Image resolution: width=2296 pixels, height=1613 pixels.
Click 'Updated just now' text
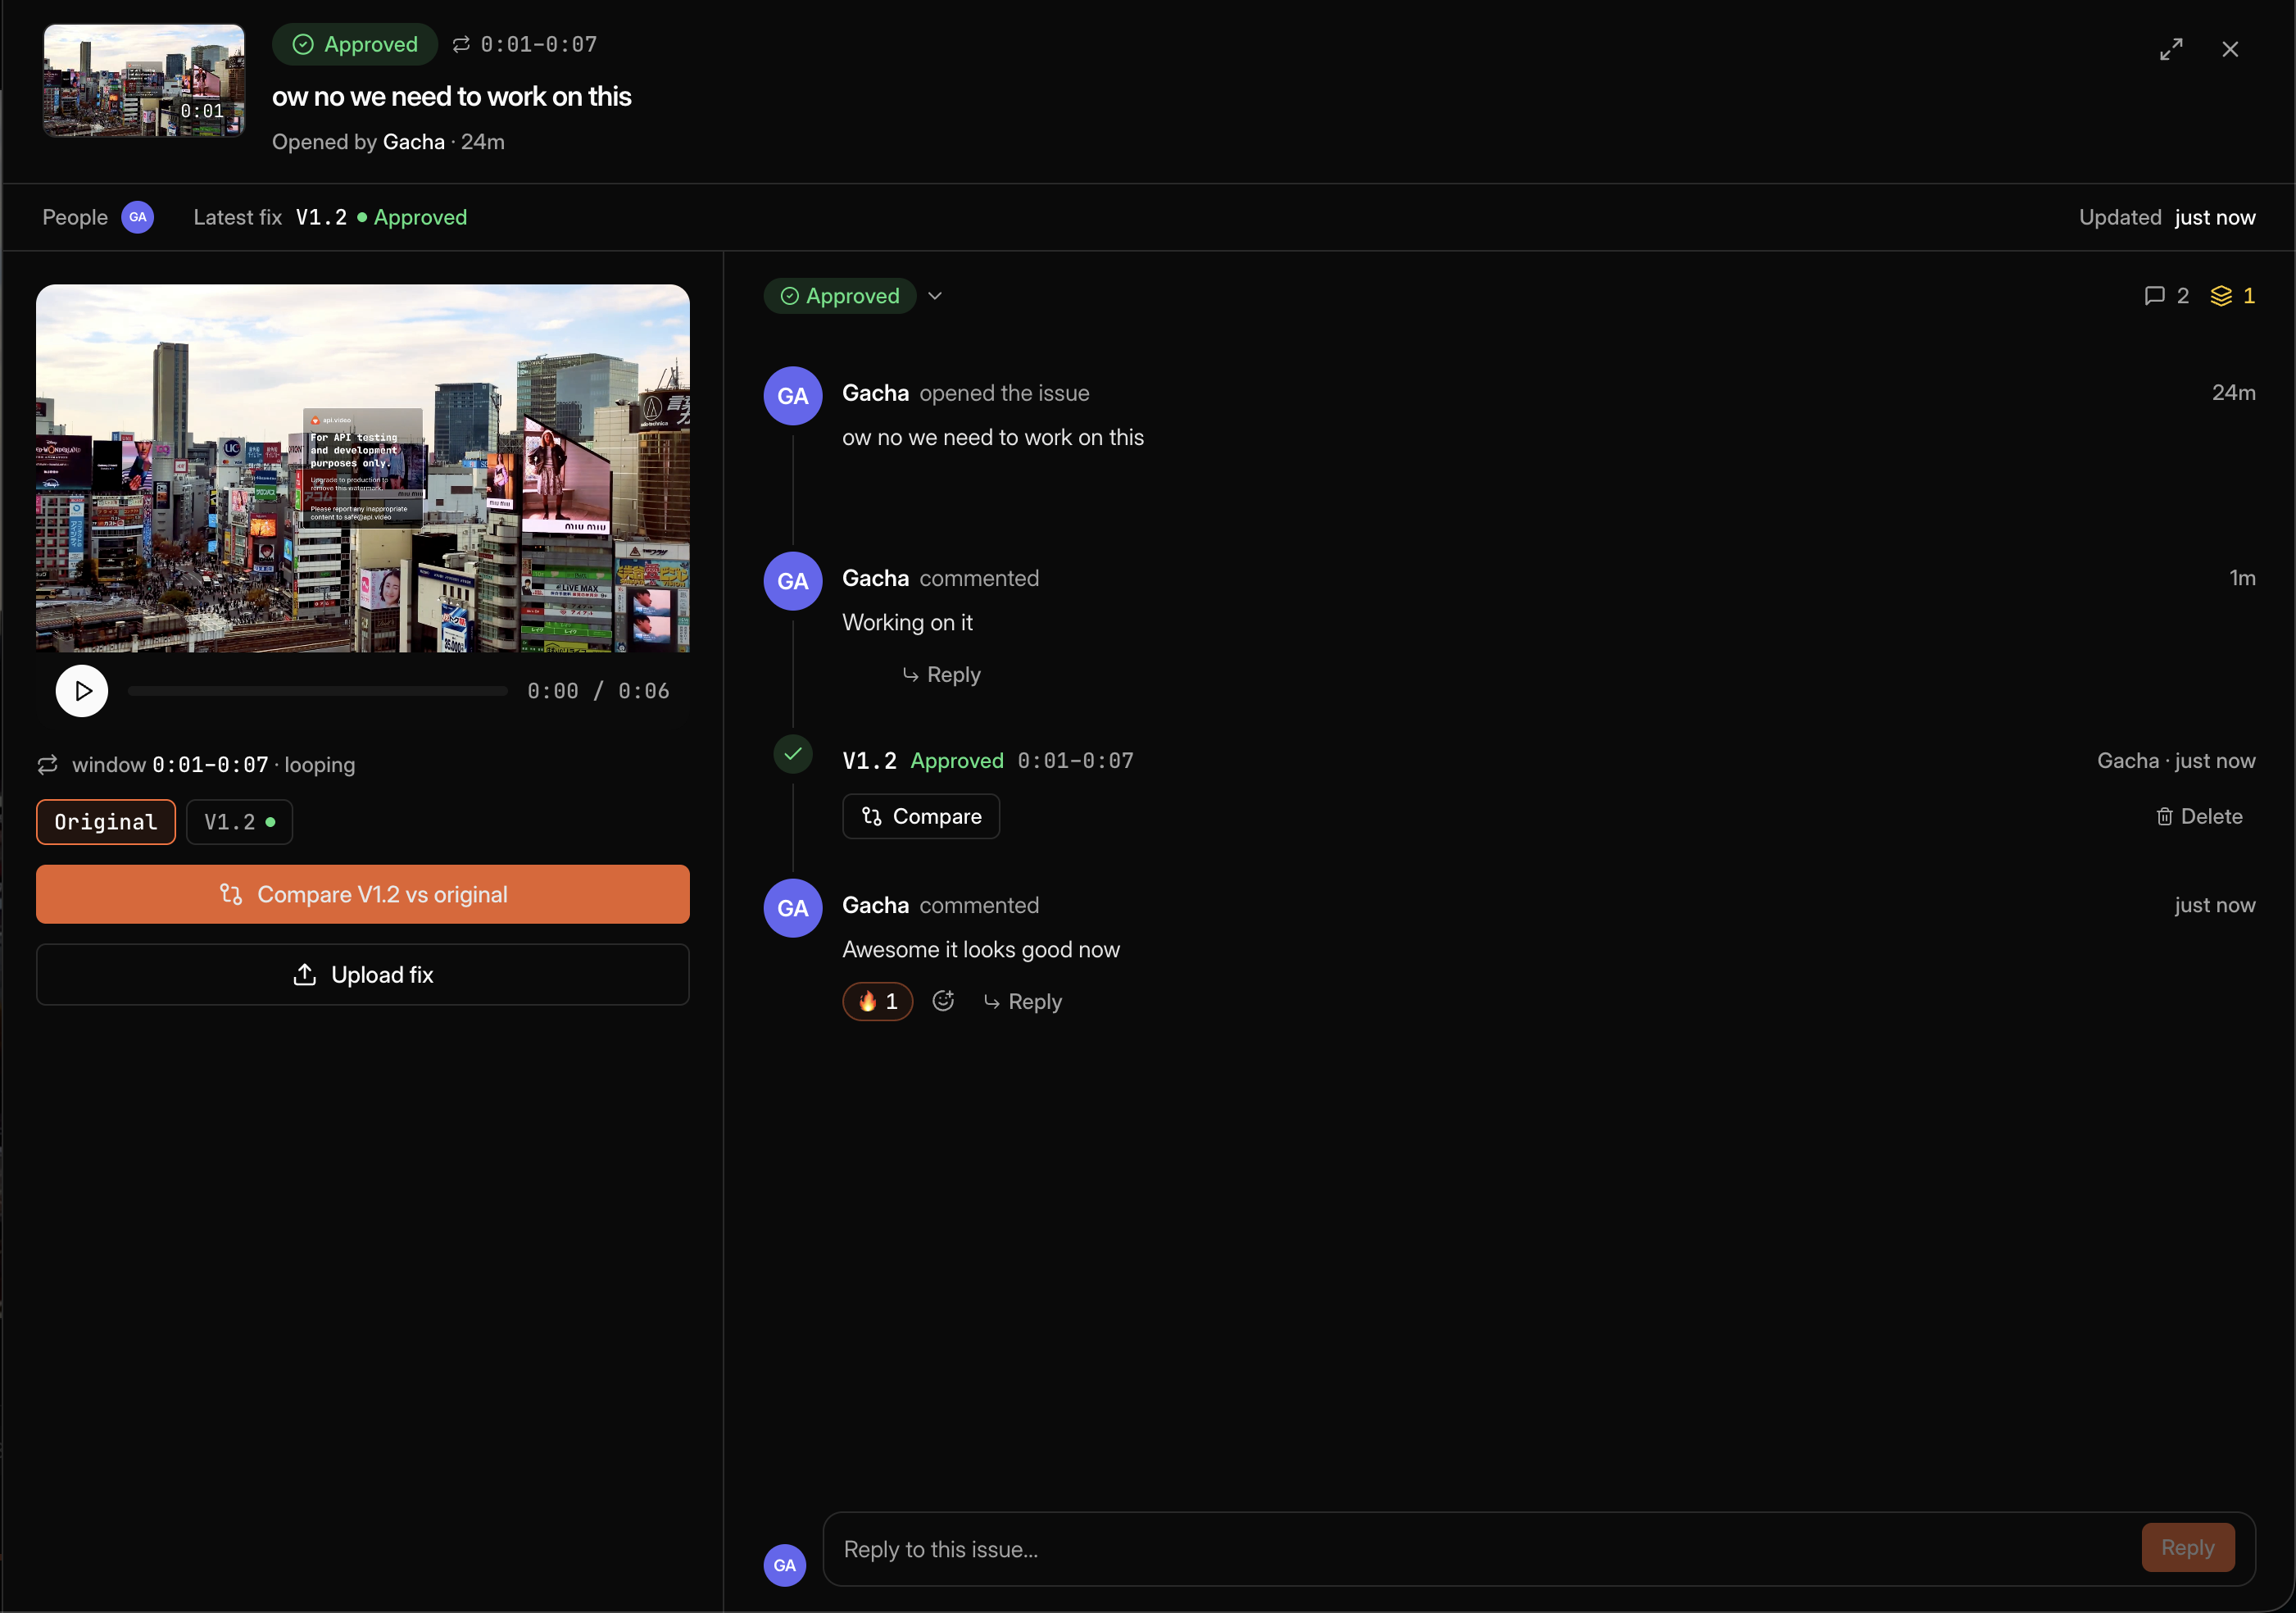point(2167,217)
